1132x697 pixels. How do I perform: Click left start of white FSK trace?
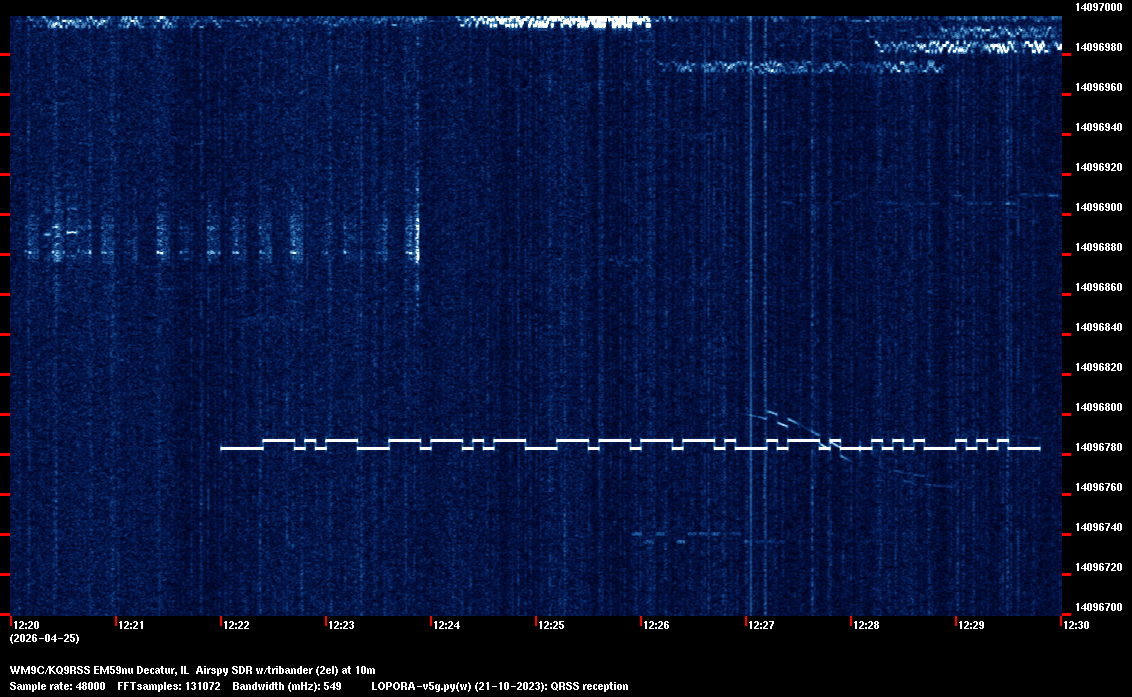223,449
